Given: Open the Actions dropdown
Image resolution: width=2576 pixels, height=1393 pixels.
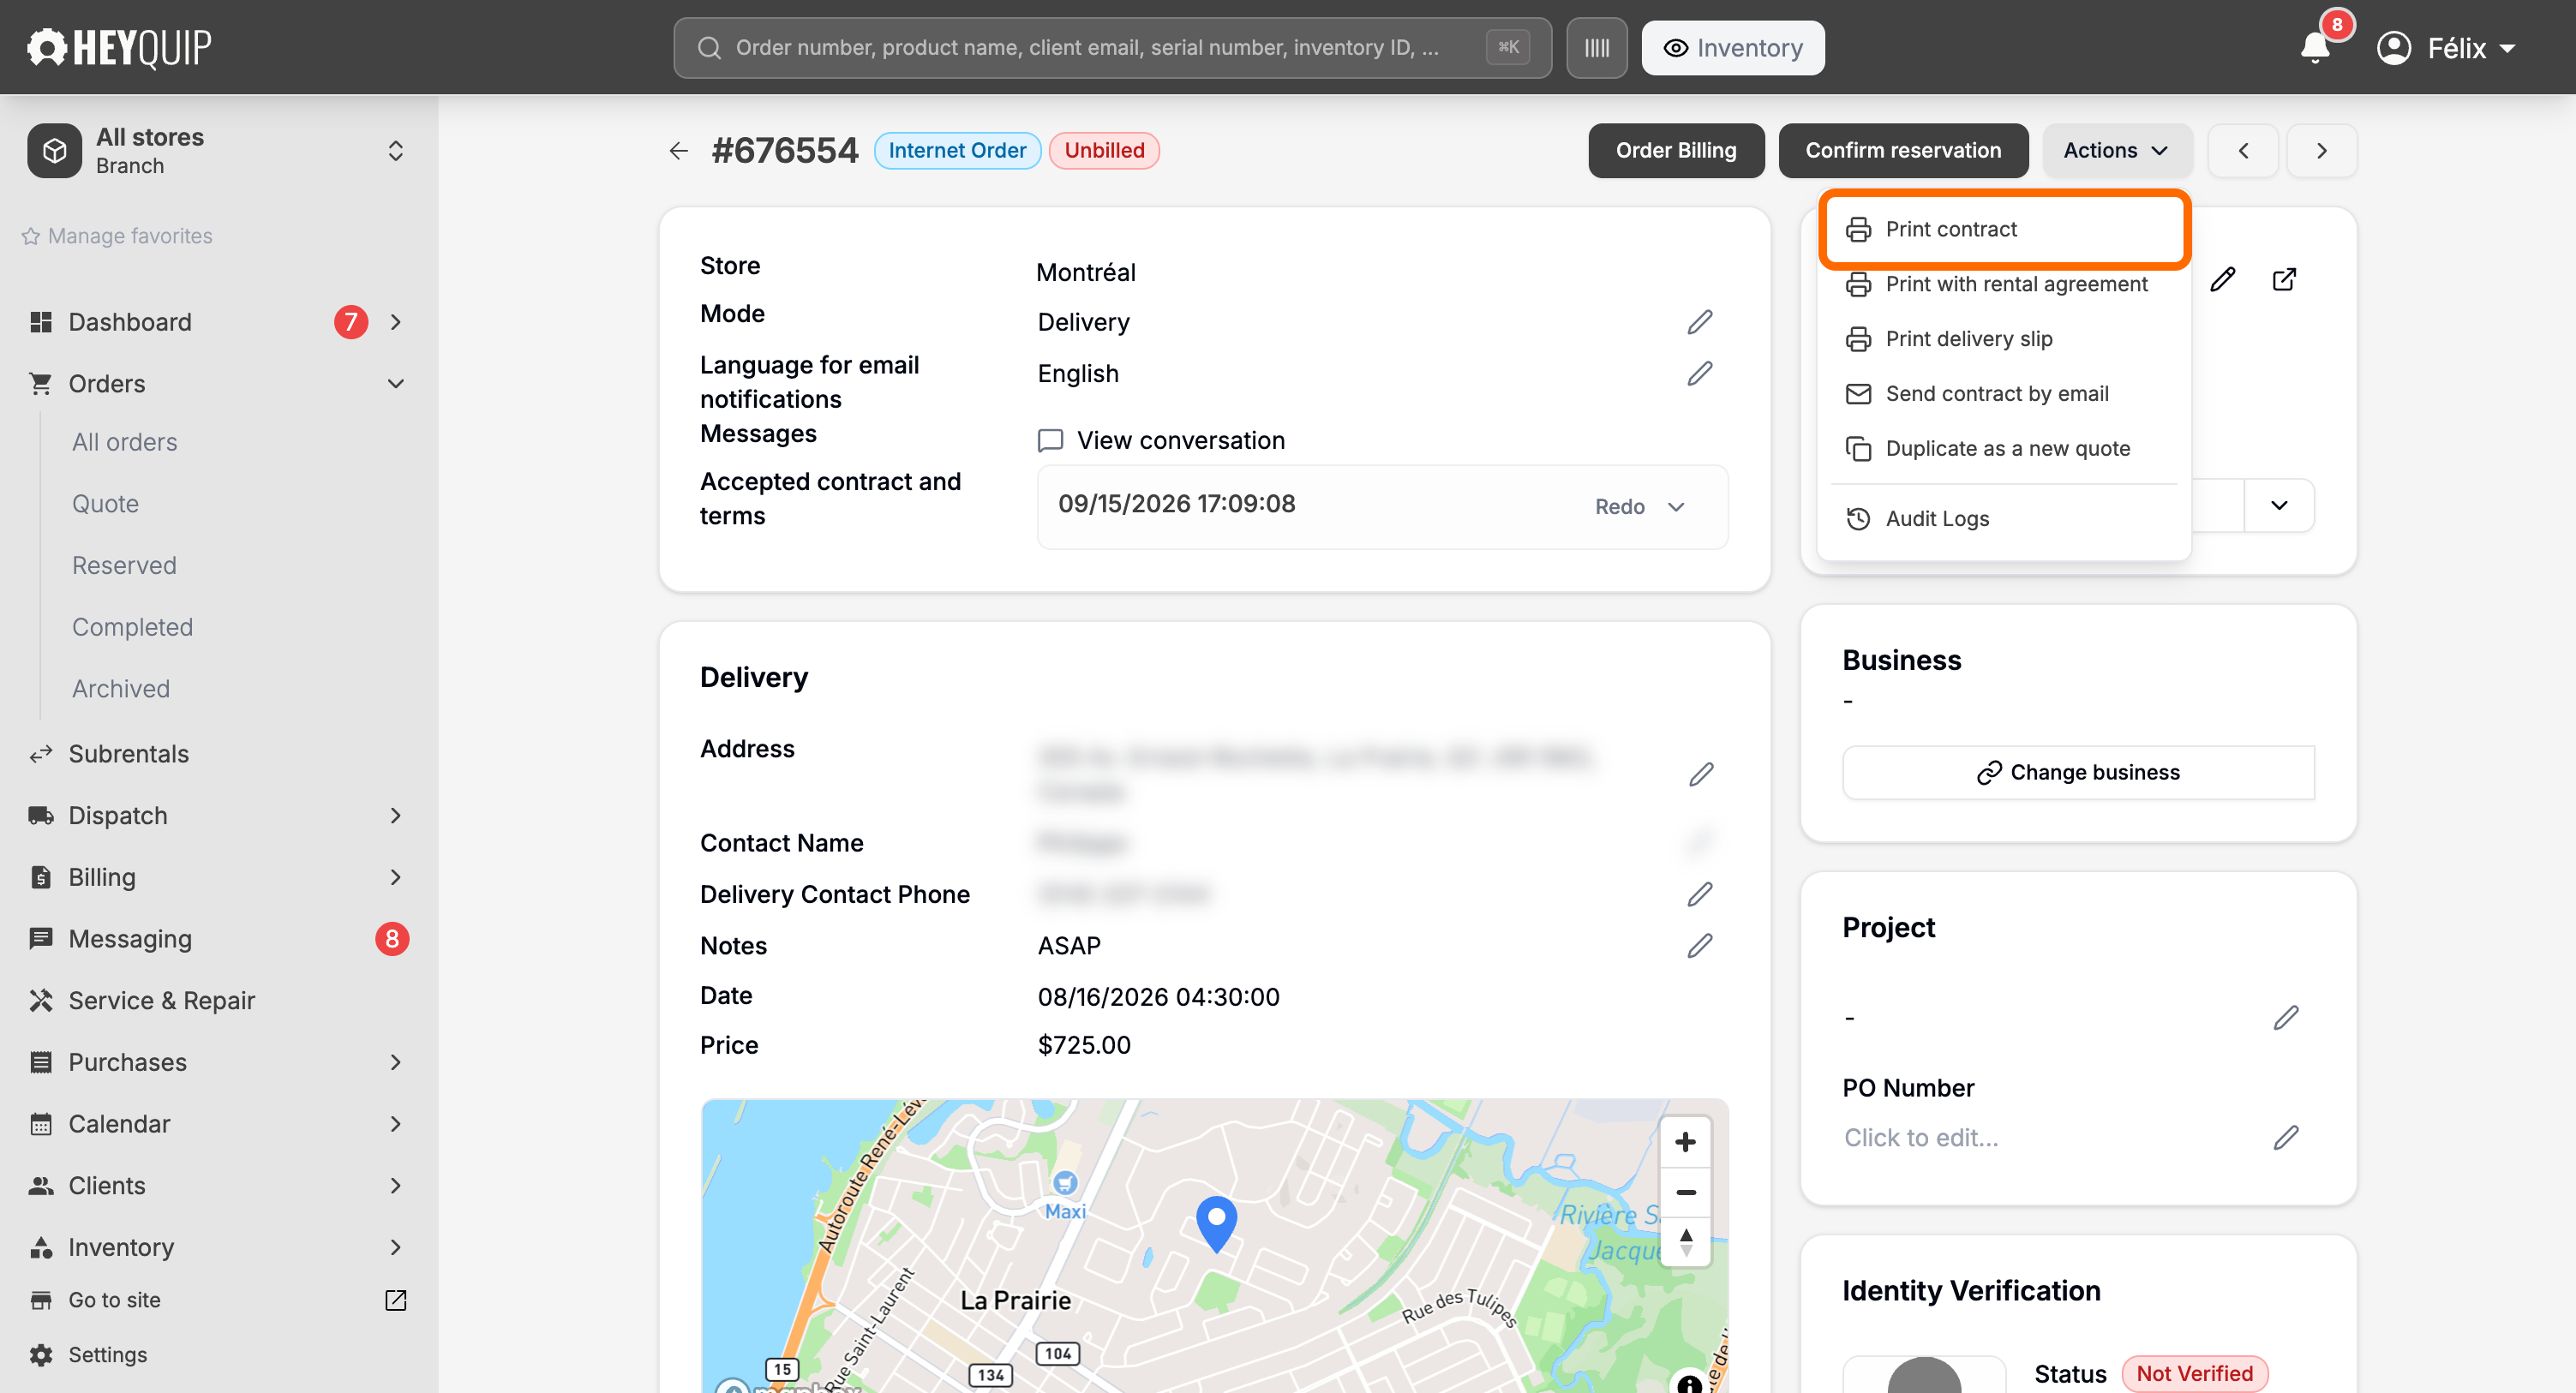Looking at the screenshot, I should click(2117, 150).
